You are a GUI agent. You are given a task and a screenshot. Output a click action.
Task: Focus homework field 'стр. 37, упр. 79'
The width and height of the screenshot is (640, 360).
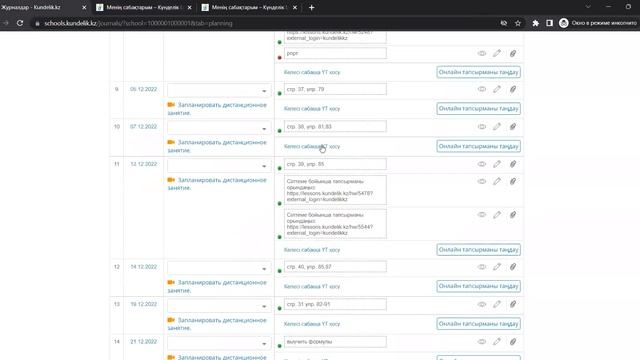point(335,89)
